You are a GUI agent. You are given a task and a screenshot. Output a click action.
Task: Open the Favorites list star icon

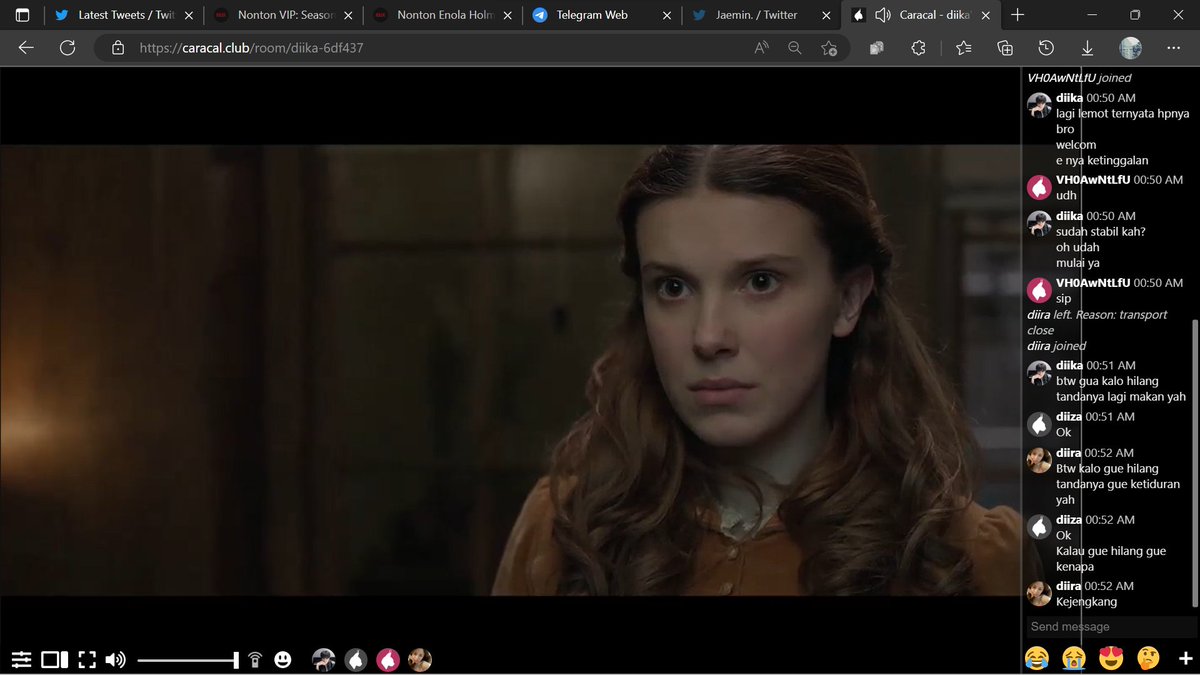click(963, 48)
